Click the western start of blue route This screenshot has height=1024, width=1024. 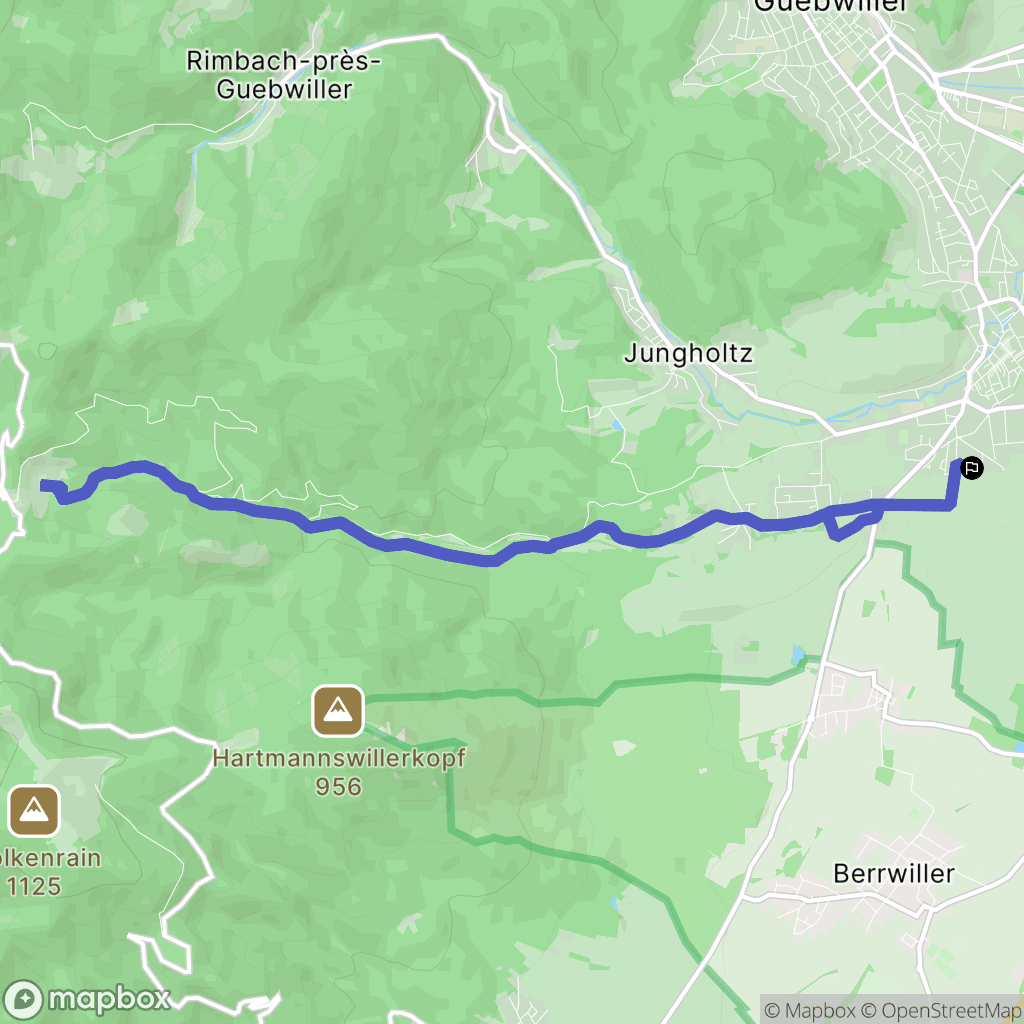click(x=46, y=485)
